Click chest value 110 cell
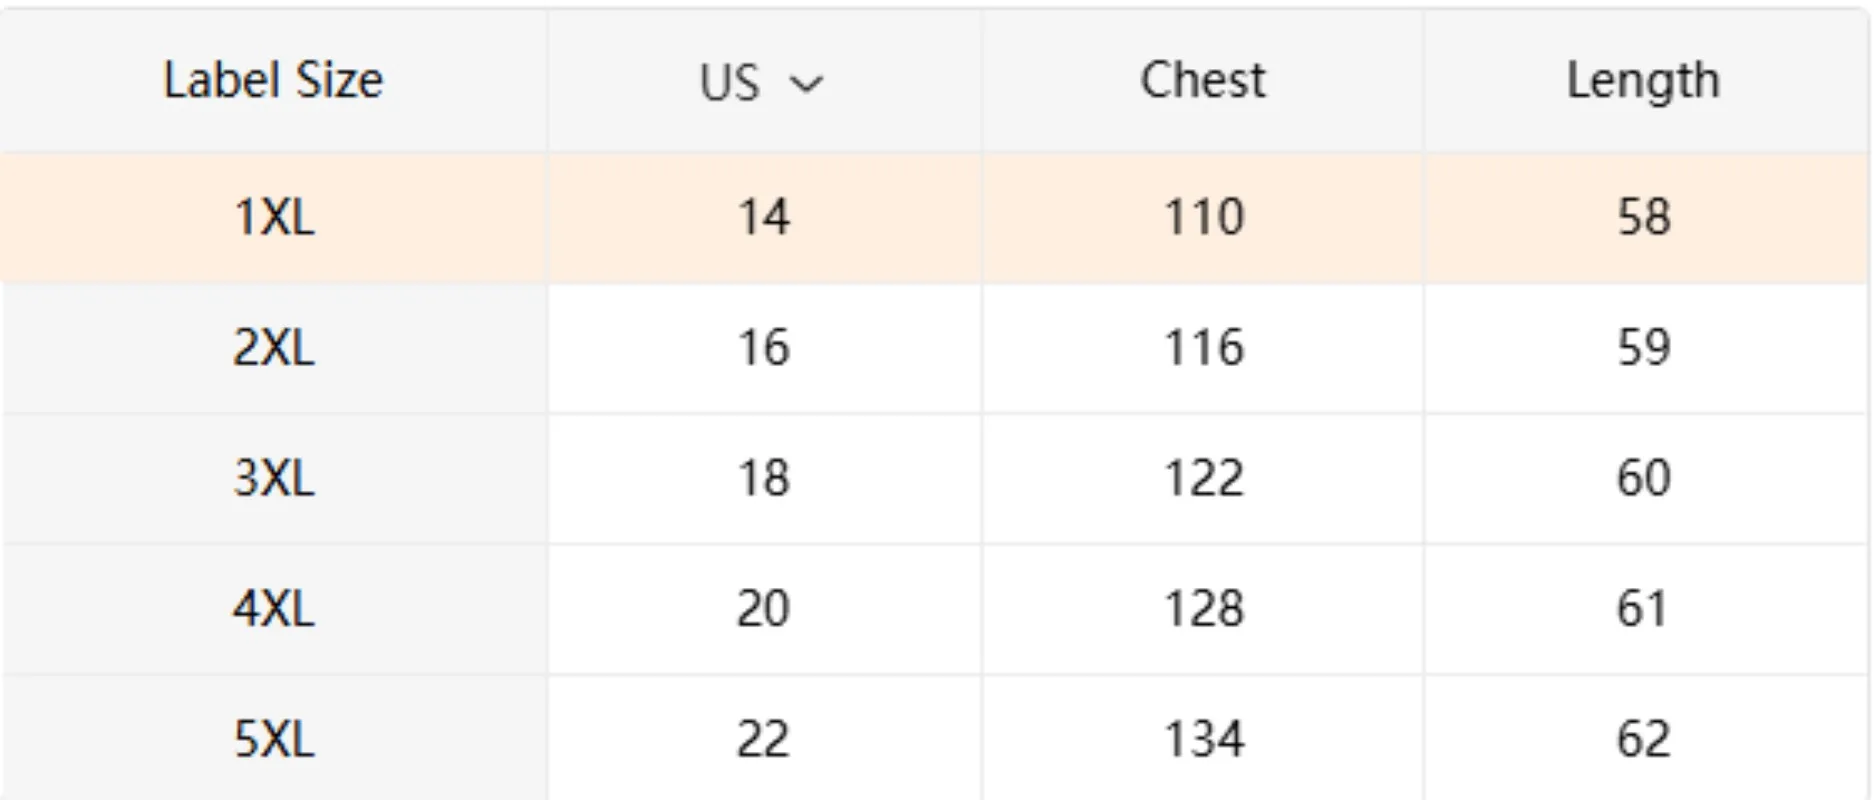Viewport: 1874px width, 800px height. coord(1203,217)
